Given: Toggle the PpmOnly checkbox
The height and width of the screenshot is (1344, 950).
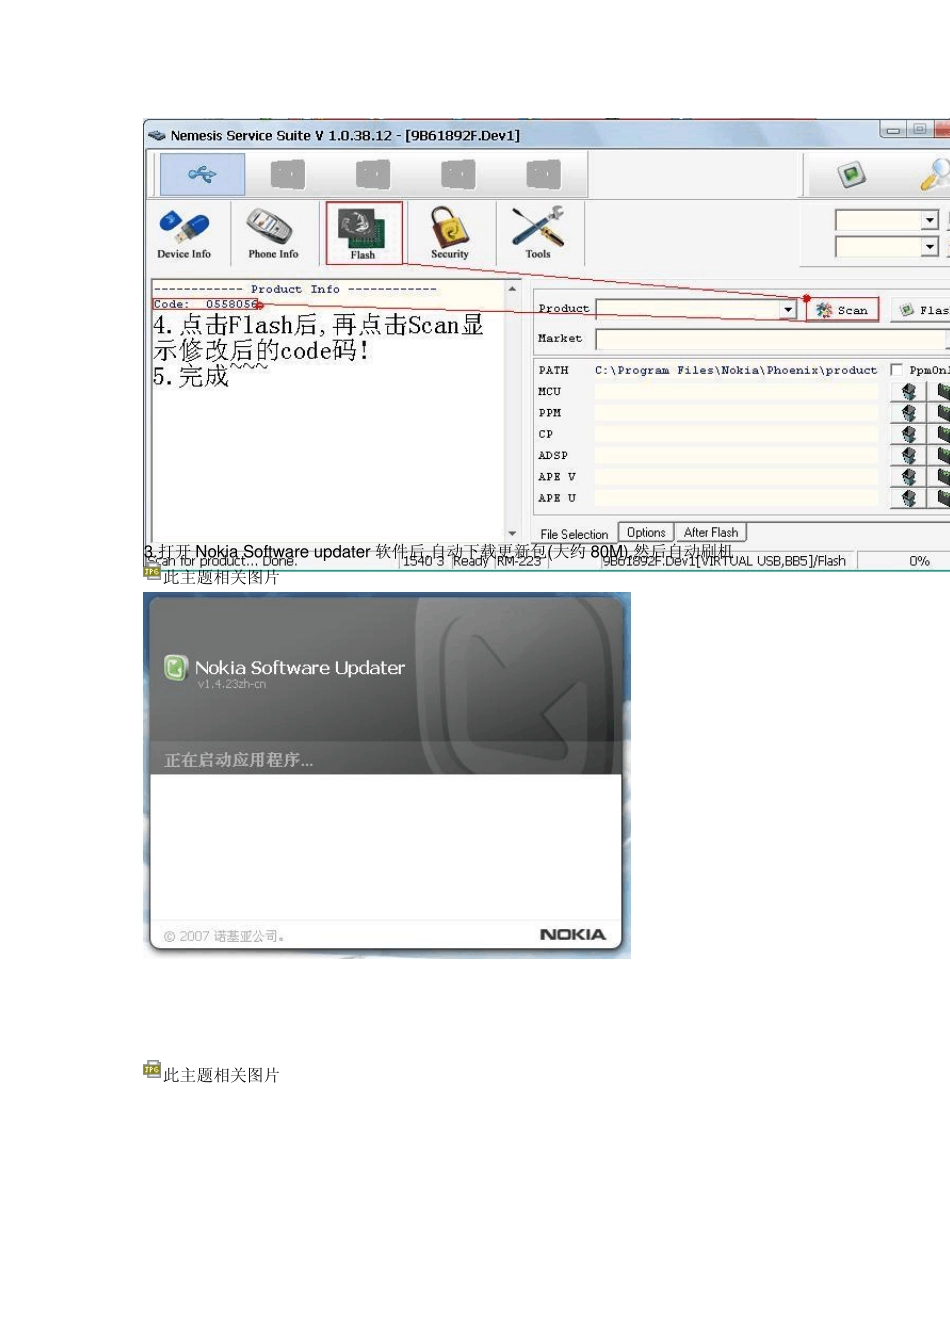Looking at the screenshot, I should click(x=896, y=370).
